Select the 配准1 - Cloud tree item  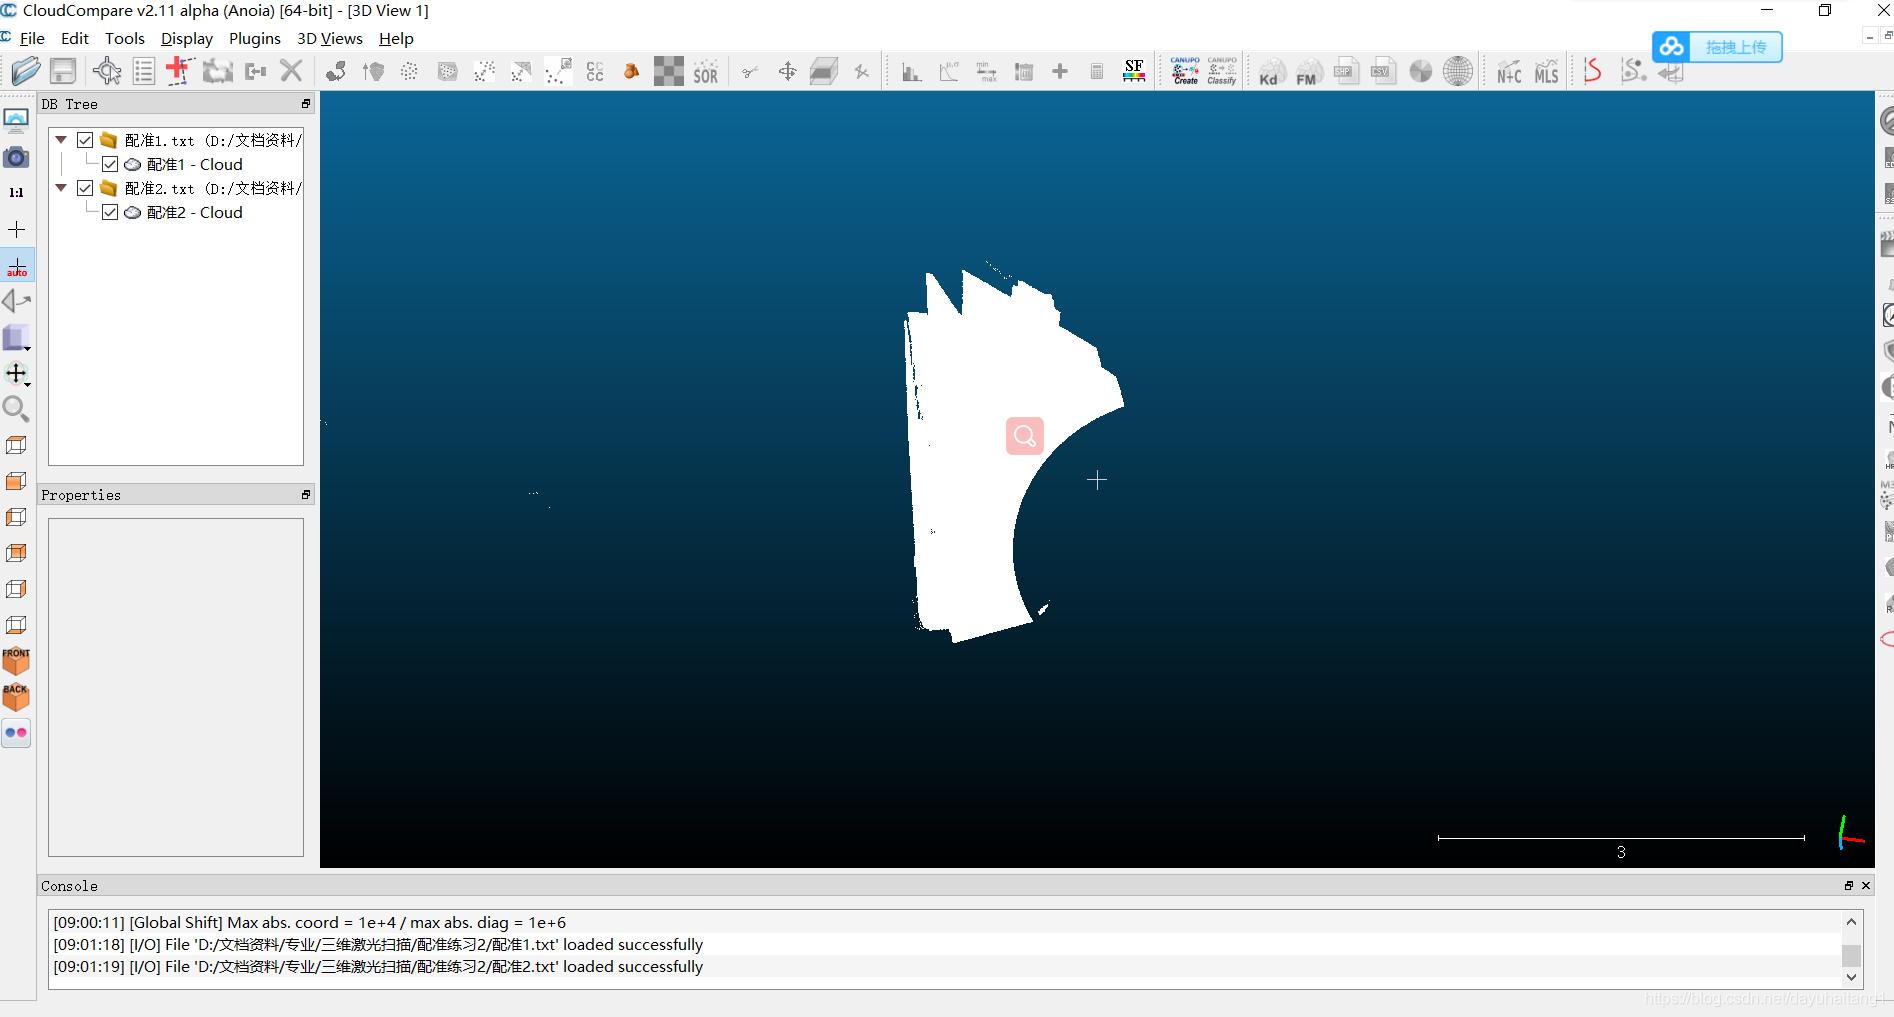tap(195, 164)
